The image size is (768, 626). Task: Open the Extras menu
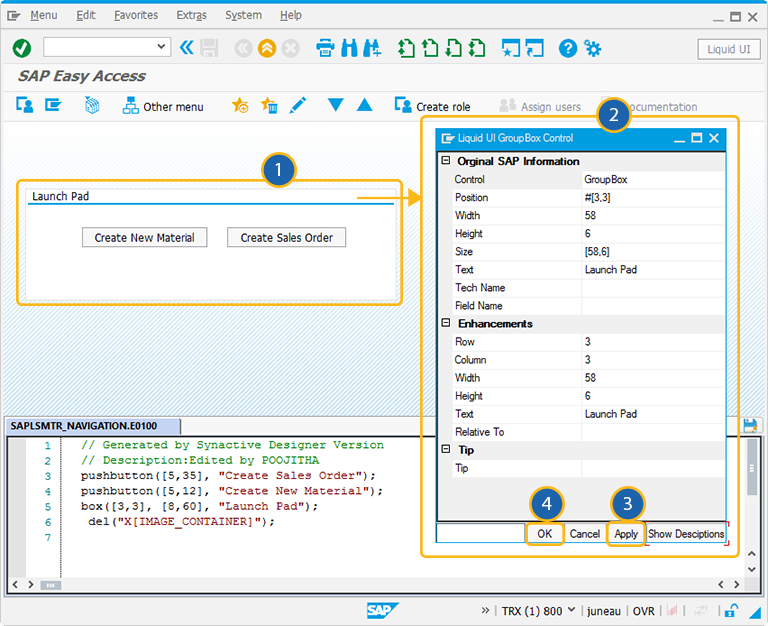click(192, 15)
